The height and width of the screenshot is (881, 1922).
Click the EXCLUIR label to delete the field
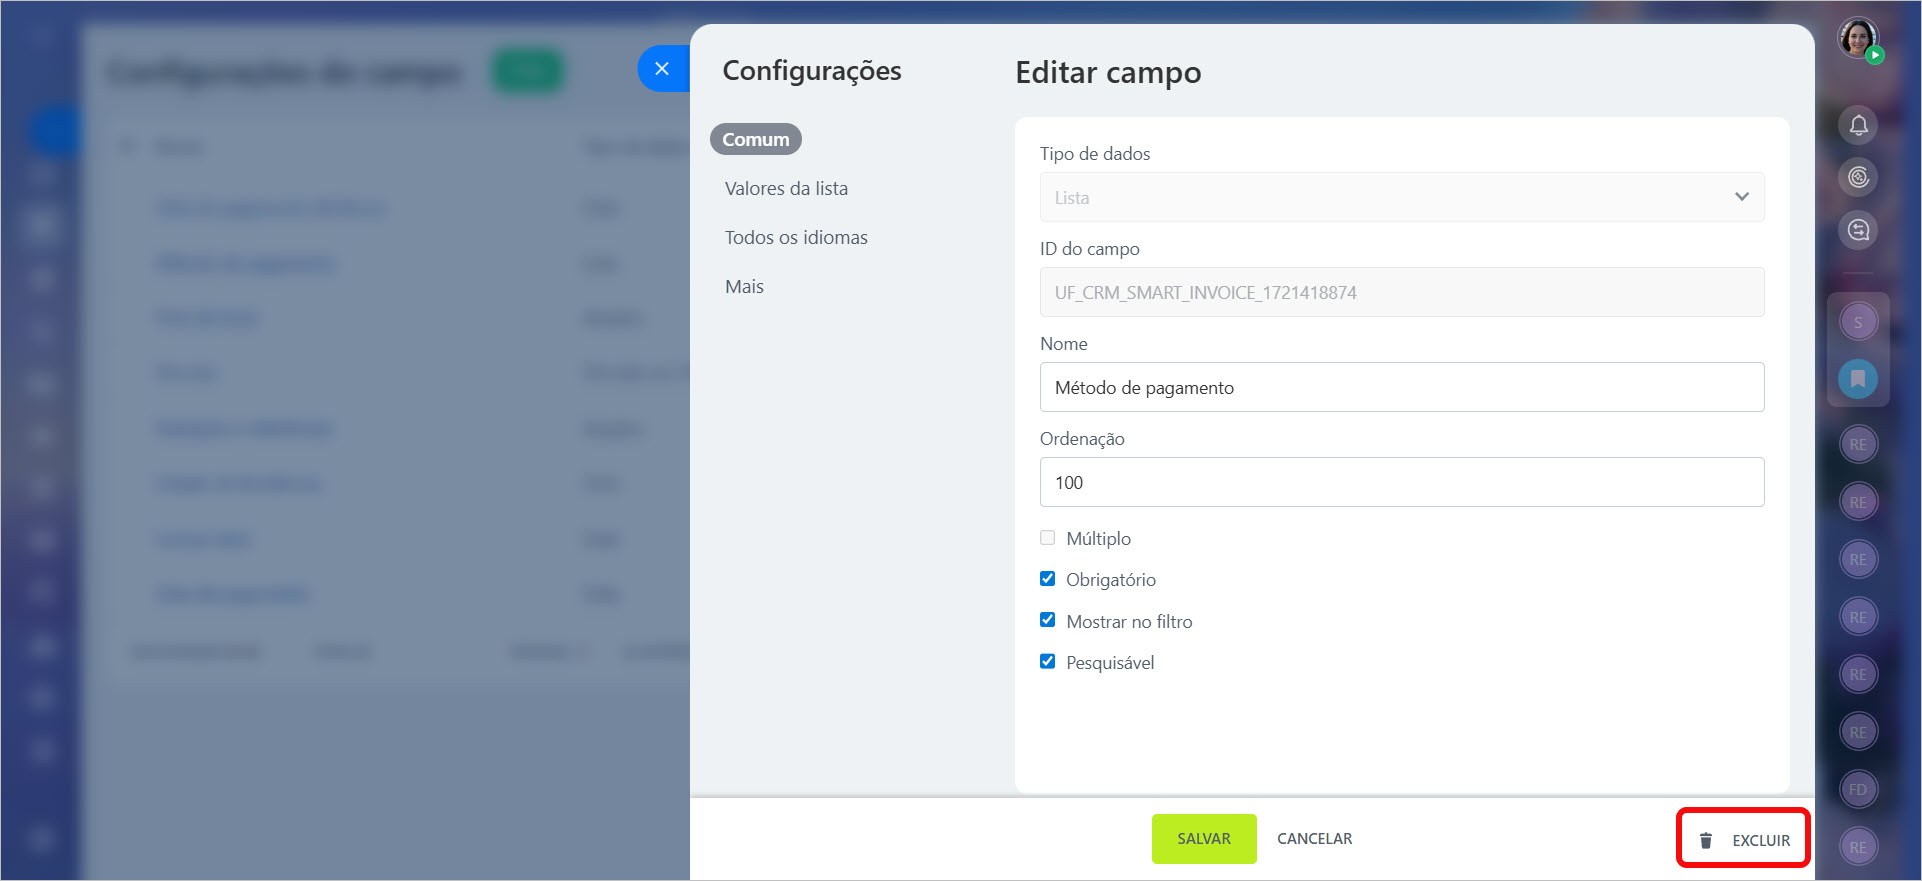coord(1761,841)
